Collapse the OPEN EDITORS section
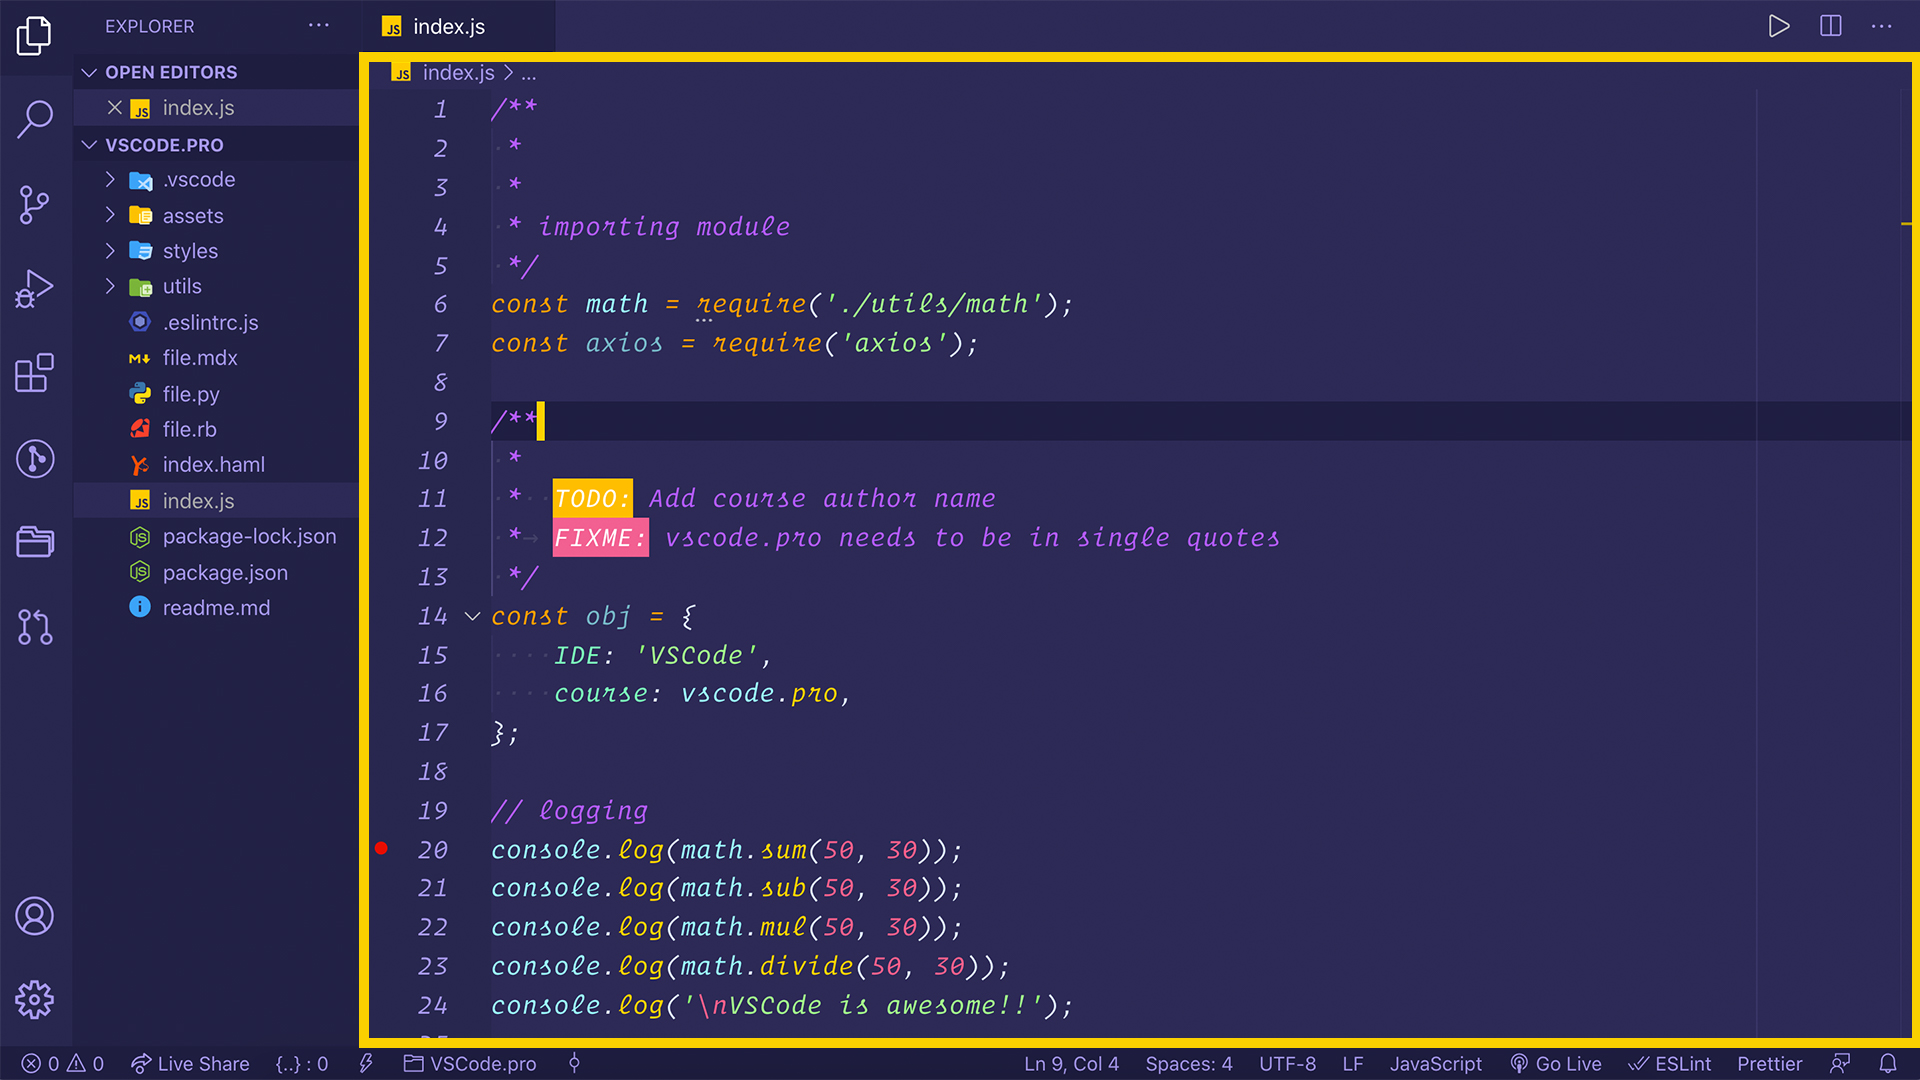This screenshot has height=1080, width=1920. [x=88, y=71]
